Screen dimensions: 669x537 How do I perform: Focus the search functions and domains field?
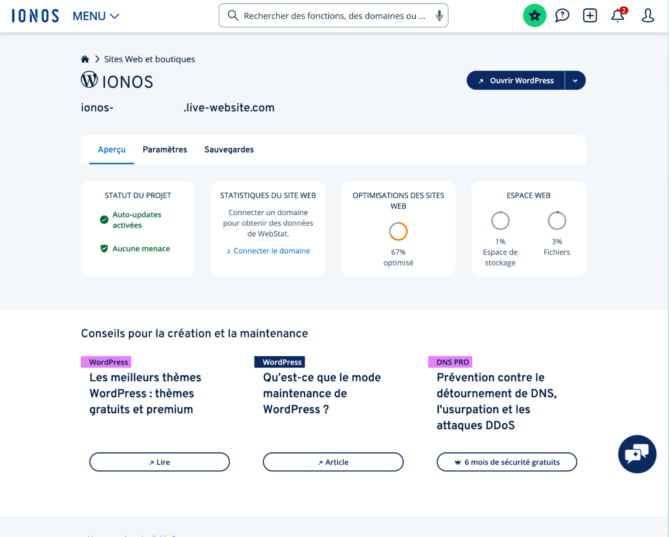[333, 16]
